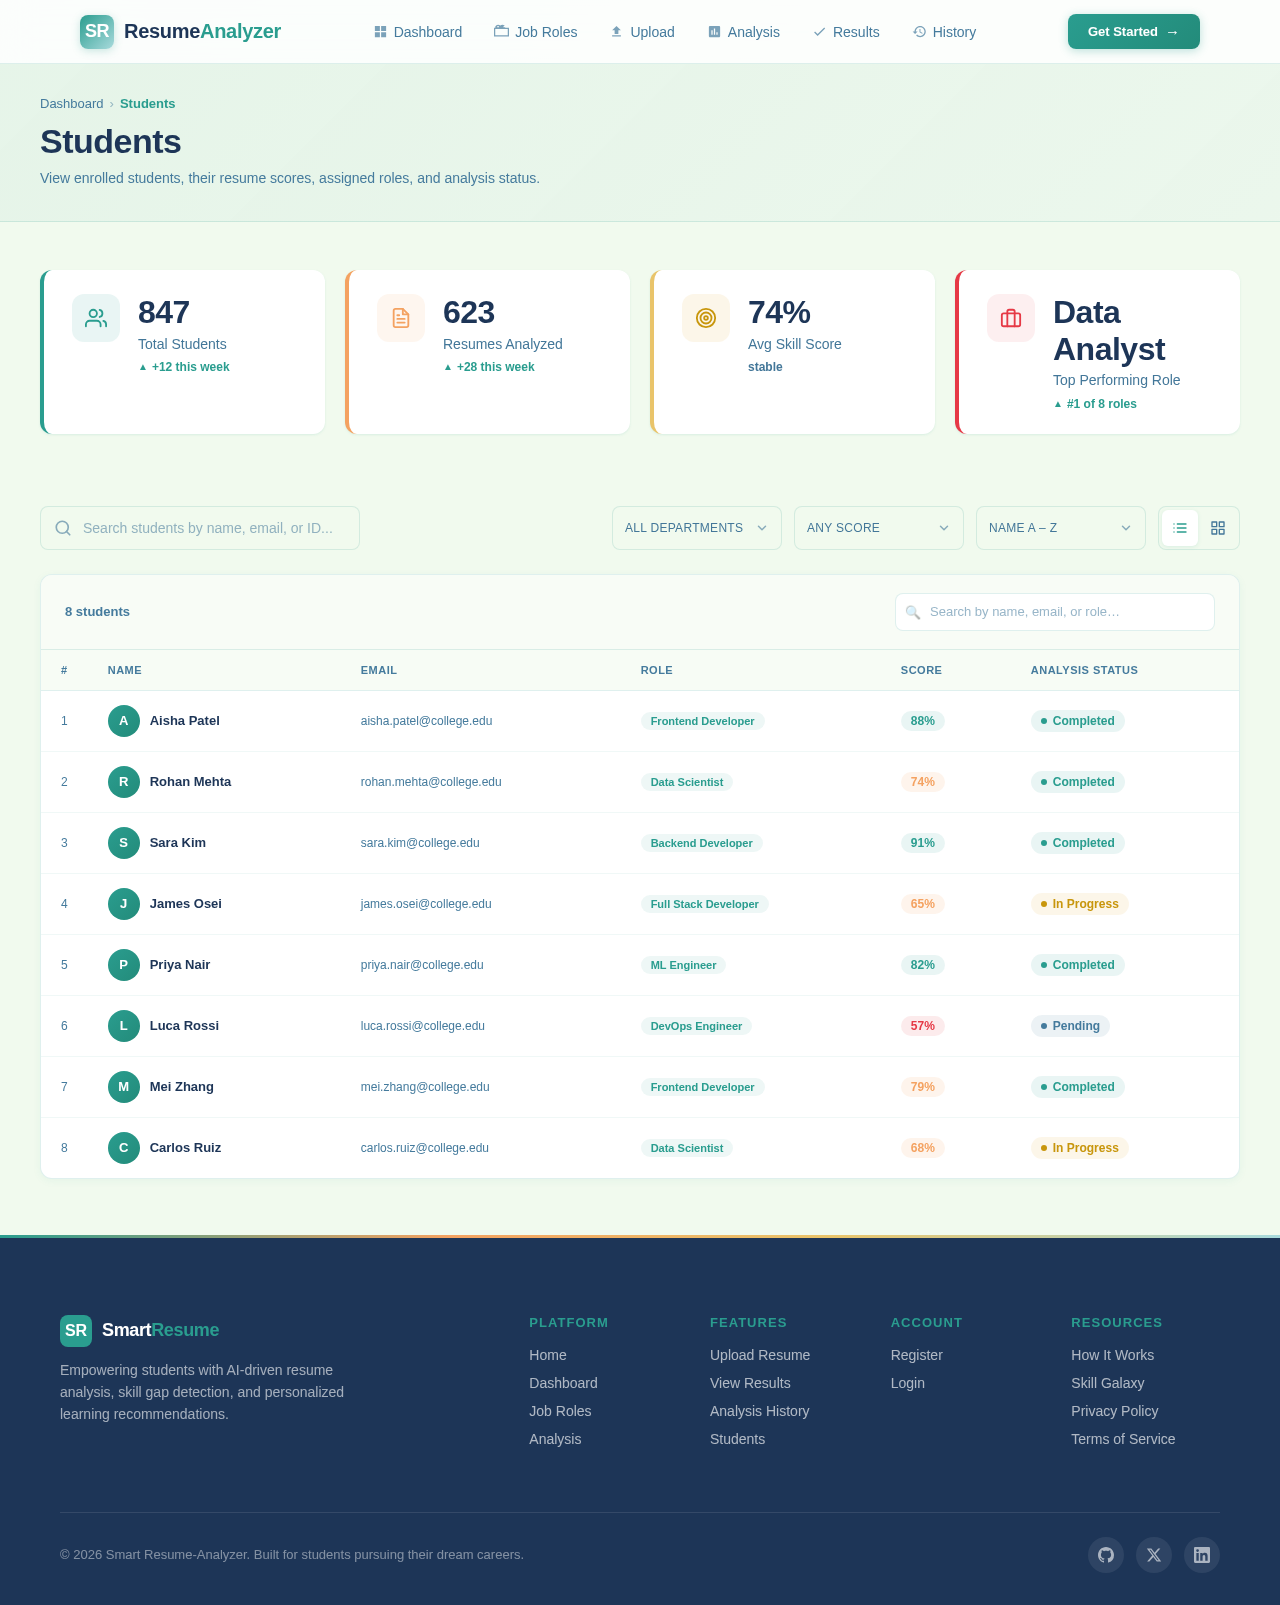Click the Avg Skill Score target icon
This screenshot has width=1280, height=1605.
(706, 318)
